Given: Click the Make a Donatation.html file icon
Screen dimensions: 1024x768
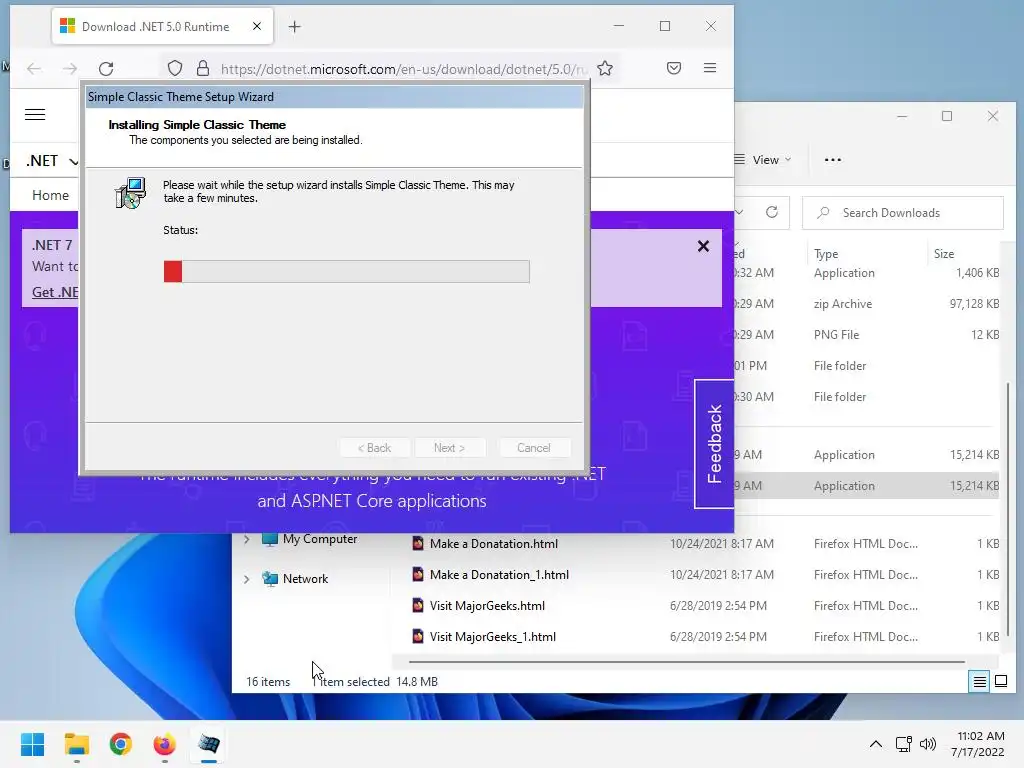Looking at the screenshot, I should (418, 543).
